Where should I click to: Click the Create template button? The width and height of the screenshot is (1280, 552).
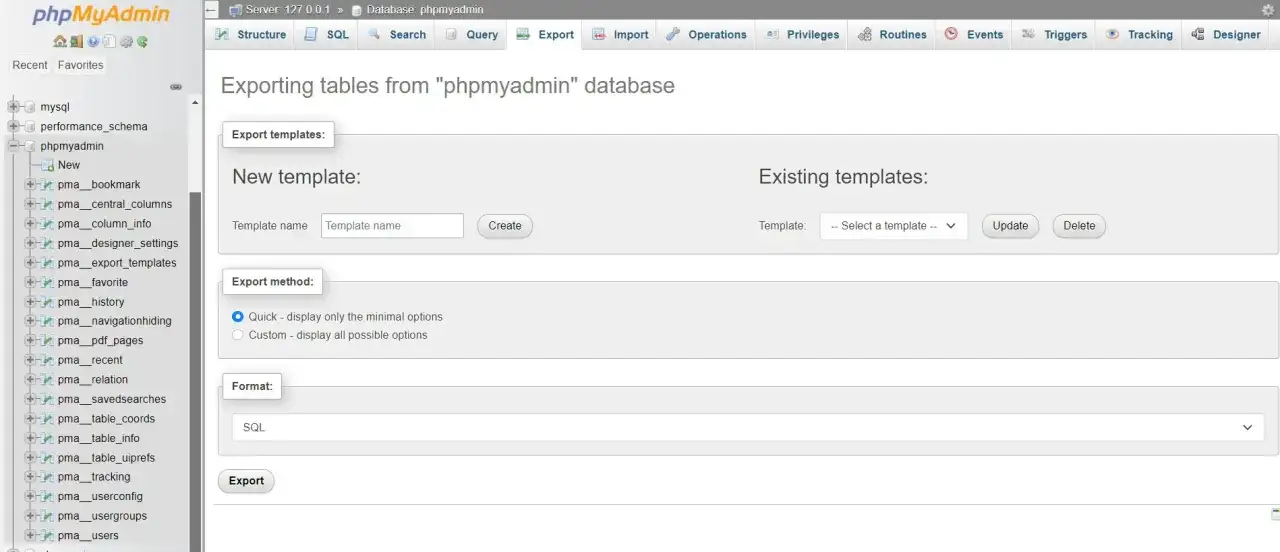[505, 226]
